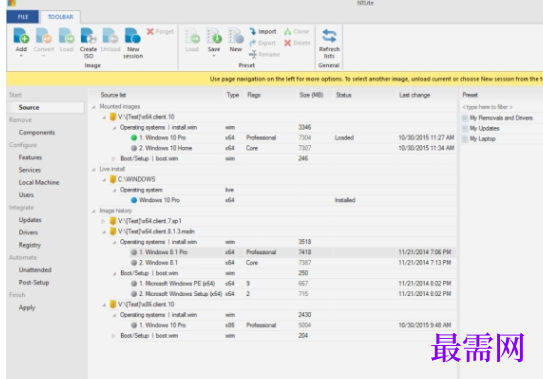Click the folder icon for C:\WINDOWS
Screen dimensions: 543x379
[113, 179]
